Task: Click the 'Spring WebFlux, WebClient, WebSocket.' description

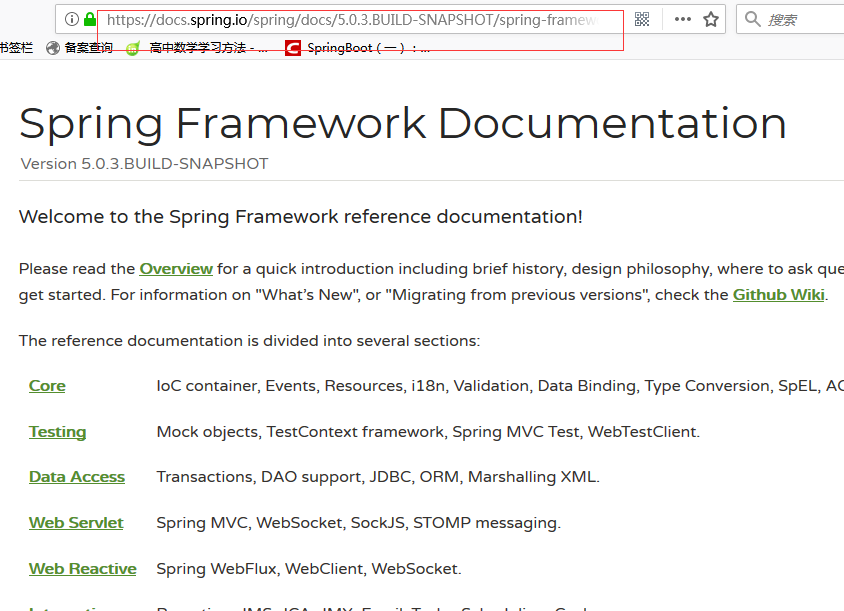Action: point(309,568)
